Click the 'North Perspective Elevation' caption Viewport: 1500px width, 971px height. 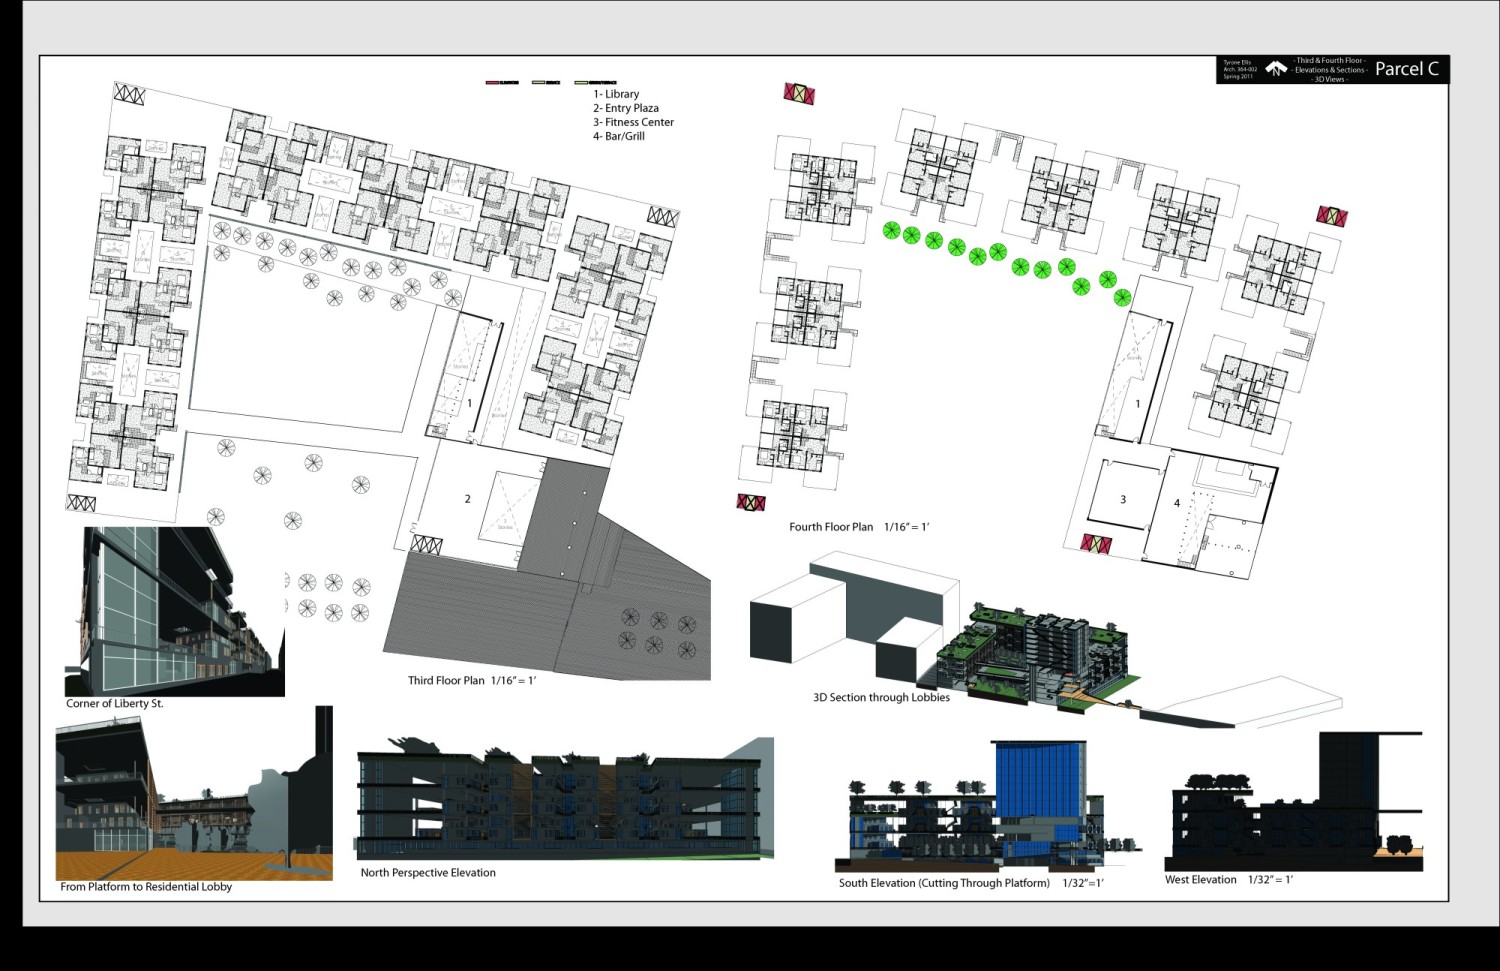tap(428, 872)
